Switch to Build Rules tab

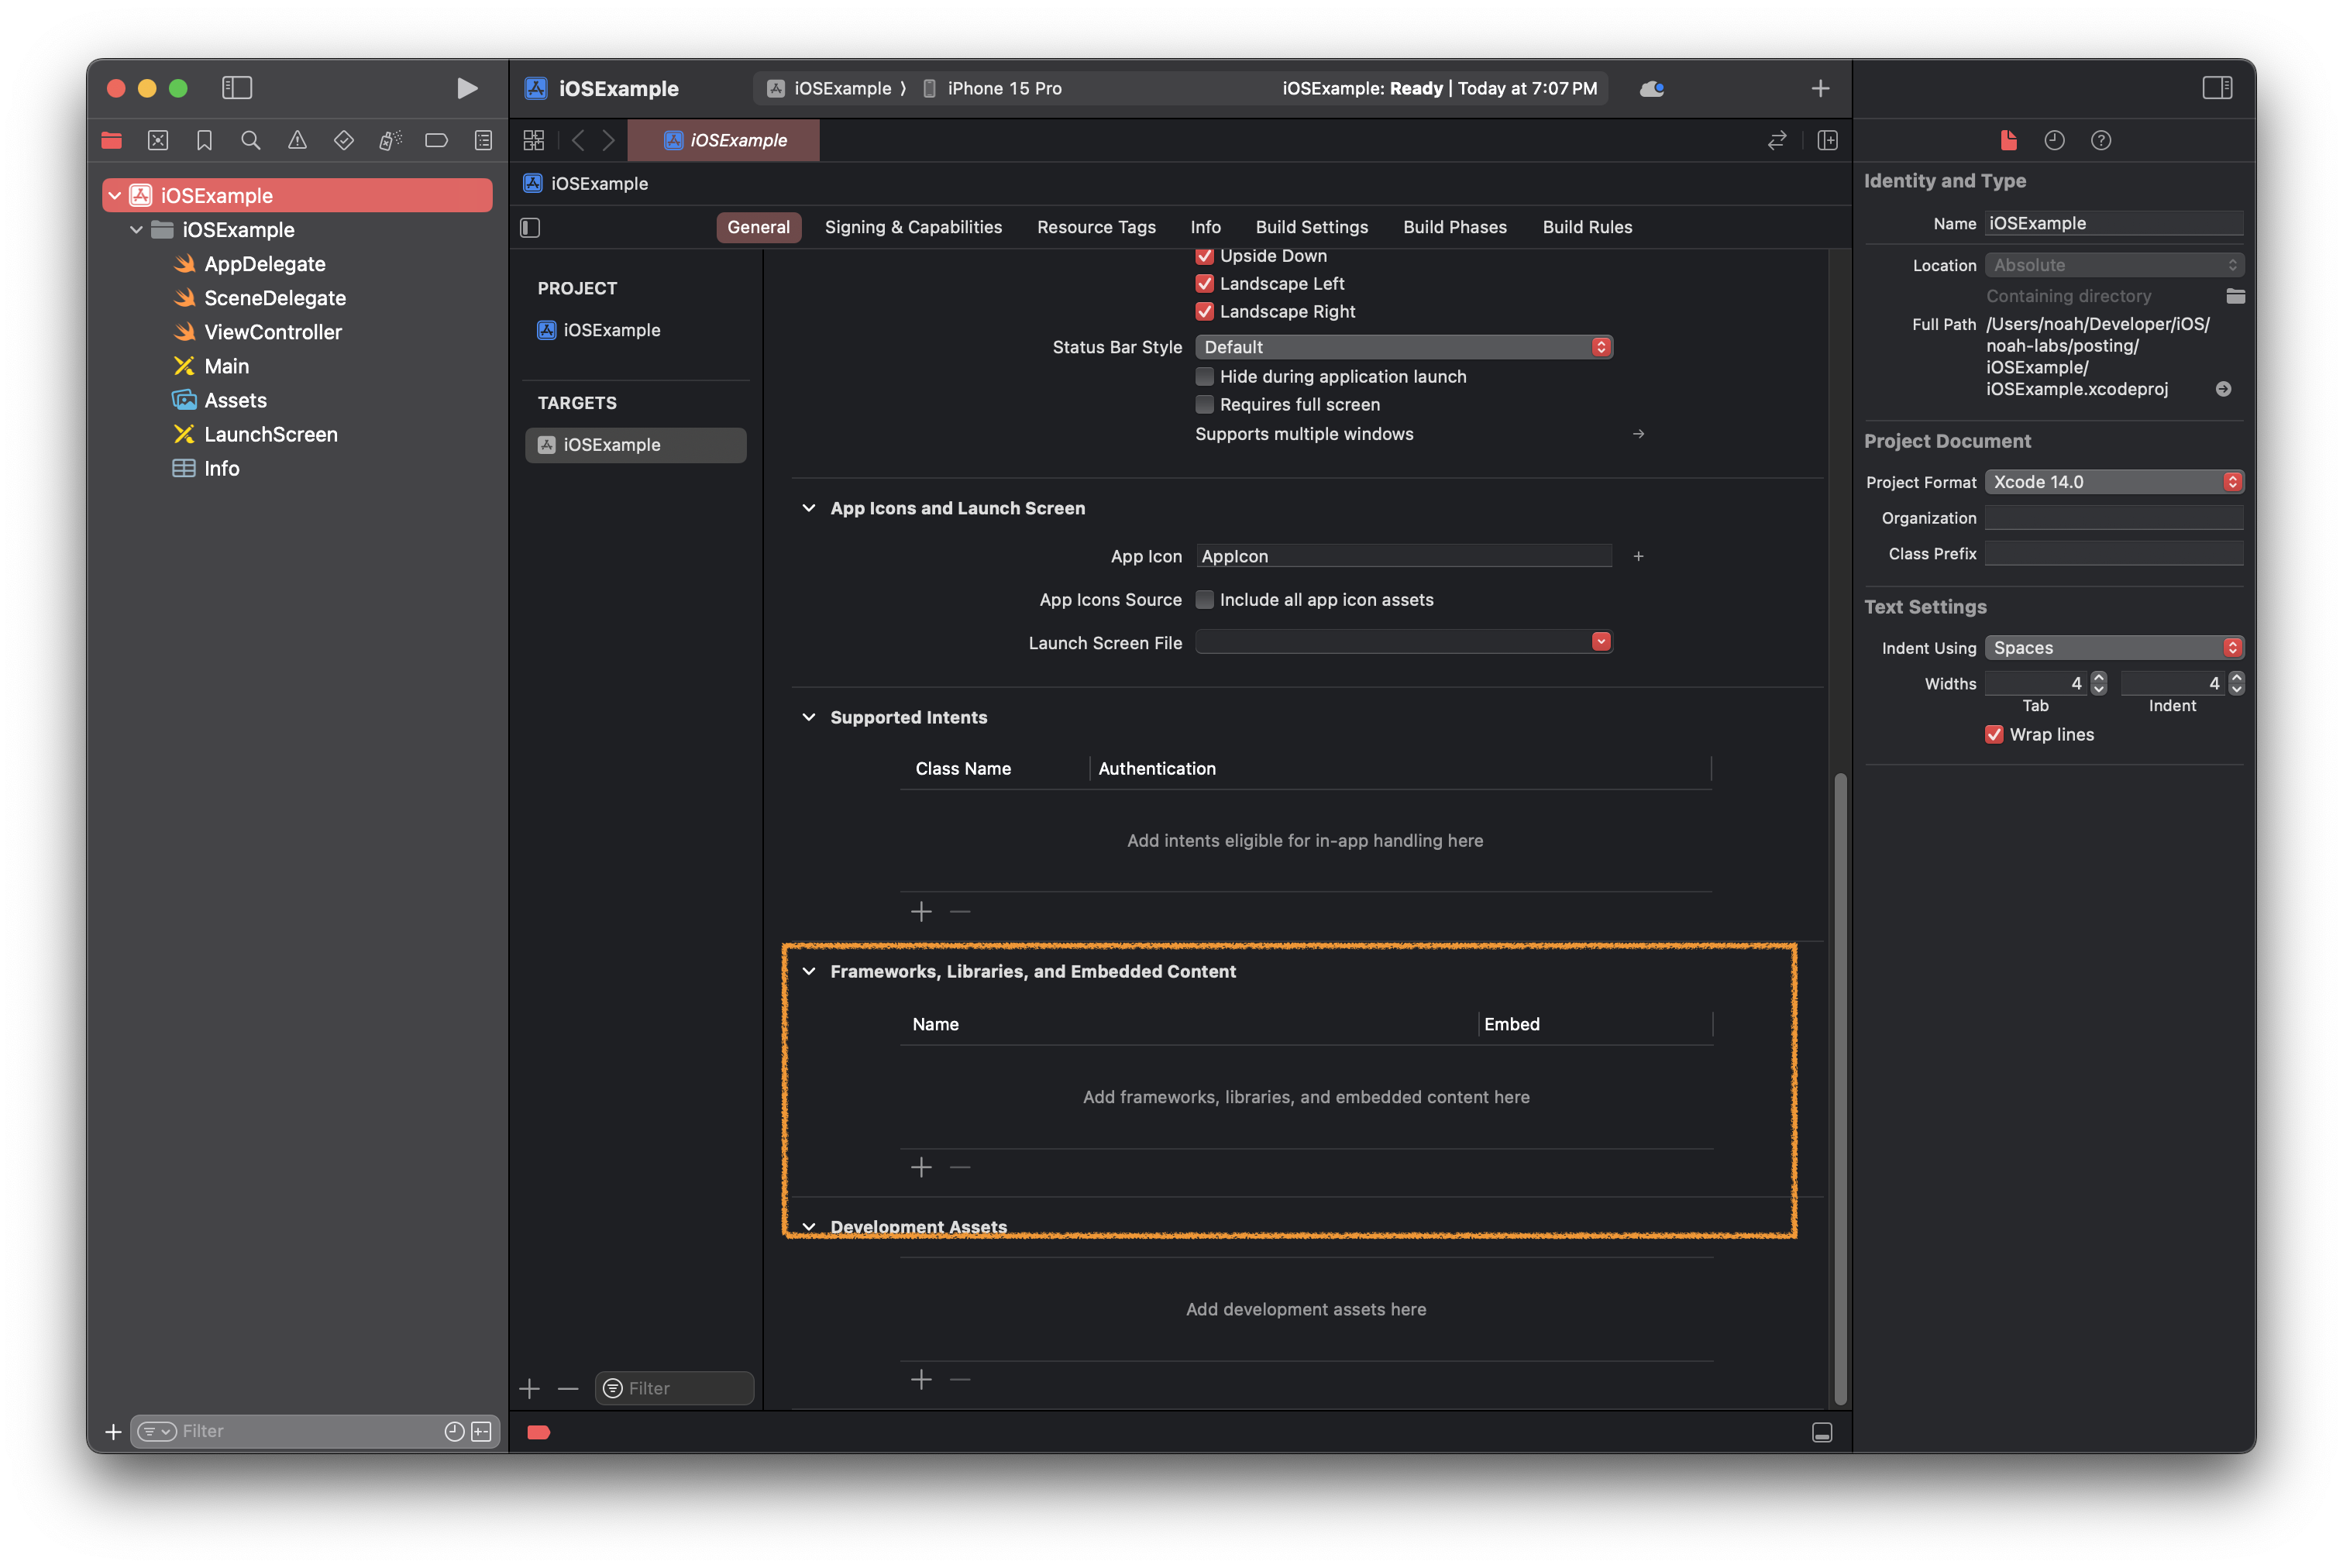(1587, 227)
